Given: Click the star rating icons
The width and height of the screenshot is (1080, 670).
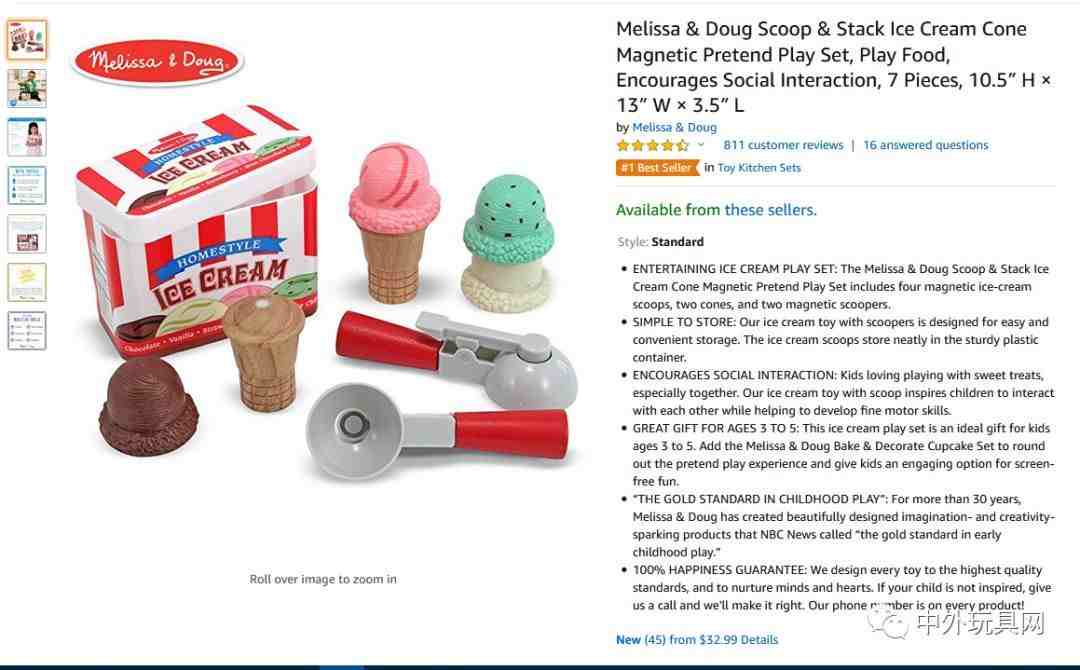Looking at the screenshot, I should pos(652,145).
